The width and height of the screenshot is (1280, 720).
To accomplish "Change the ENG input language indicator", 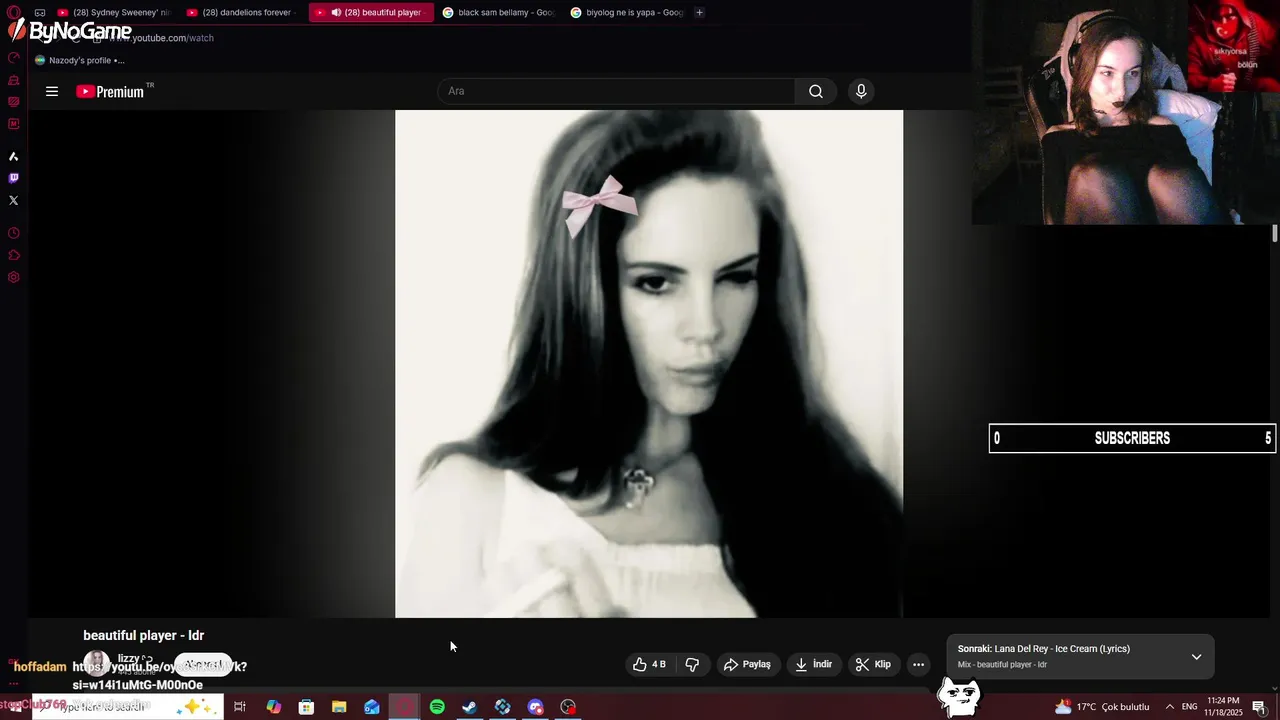I will (1190, 707).
